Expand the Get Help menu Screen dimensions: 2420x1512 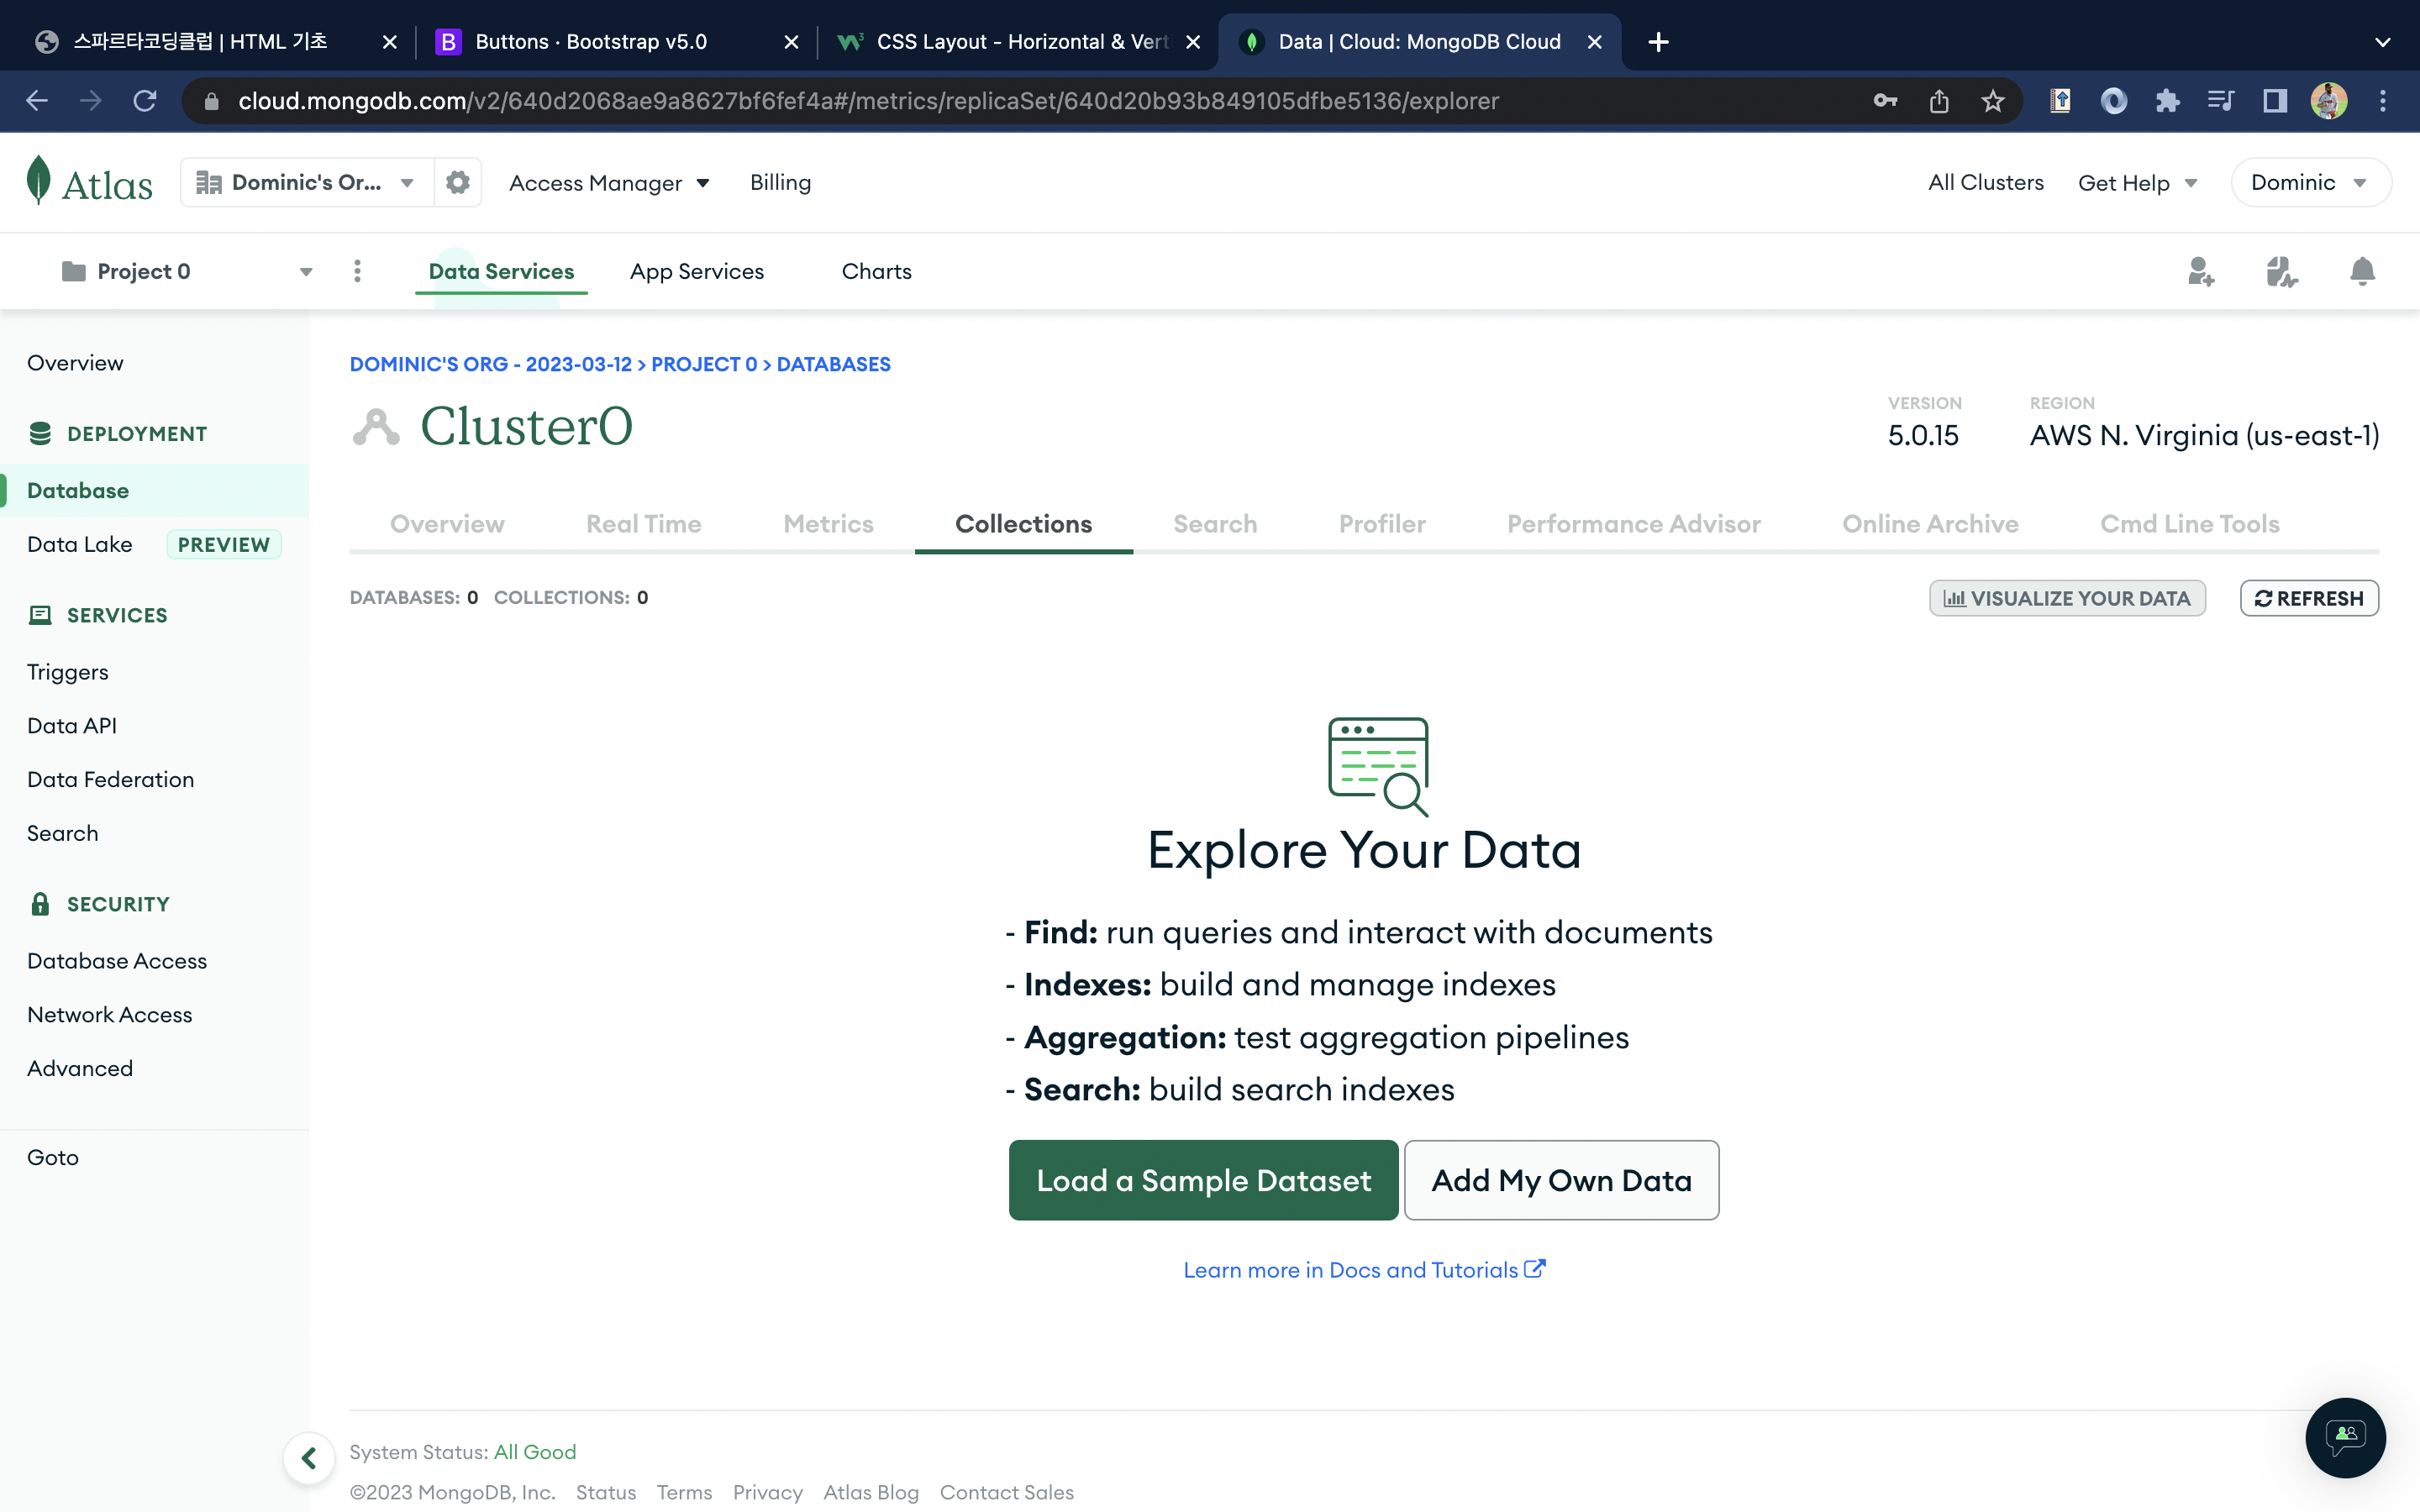(2137, 183)
